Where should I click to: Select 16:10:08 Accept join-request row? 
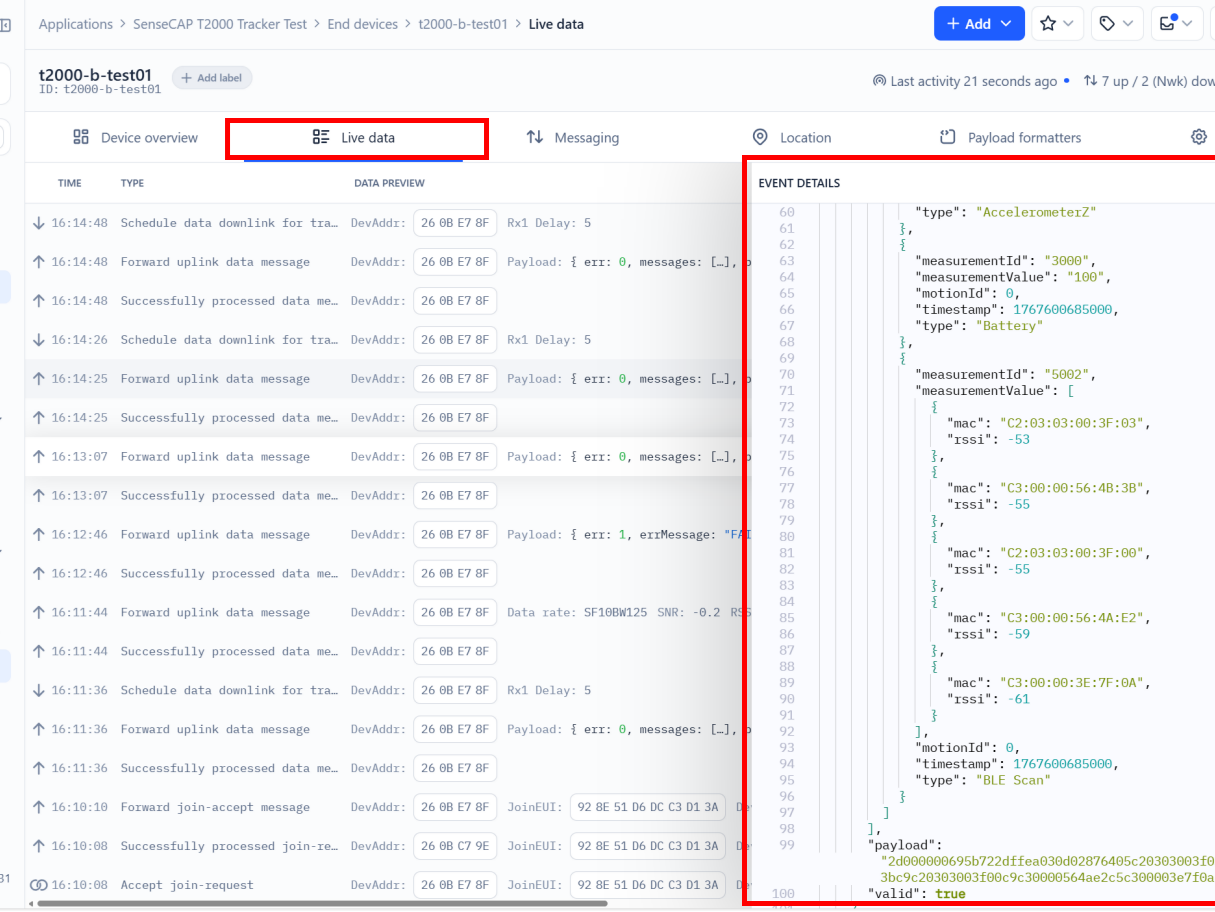[385, 885]
